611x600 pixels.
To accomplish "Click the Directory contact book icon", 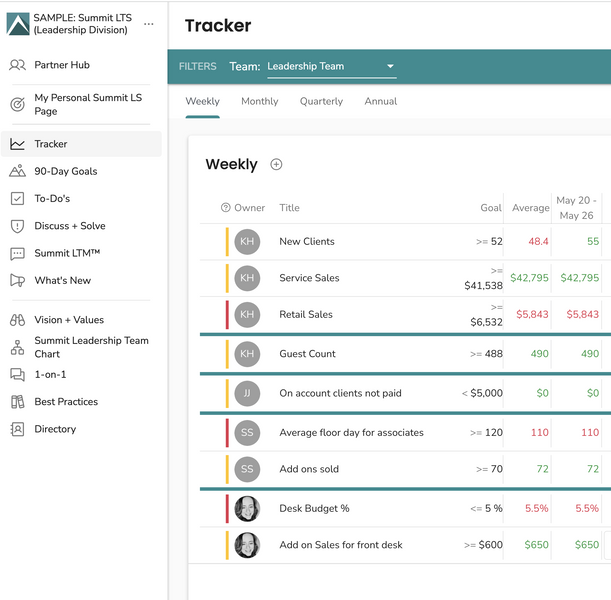I will coord(18,429).
